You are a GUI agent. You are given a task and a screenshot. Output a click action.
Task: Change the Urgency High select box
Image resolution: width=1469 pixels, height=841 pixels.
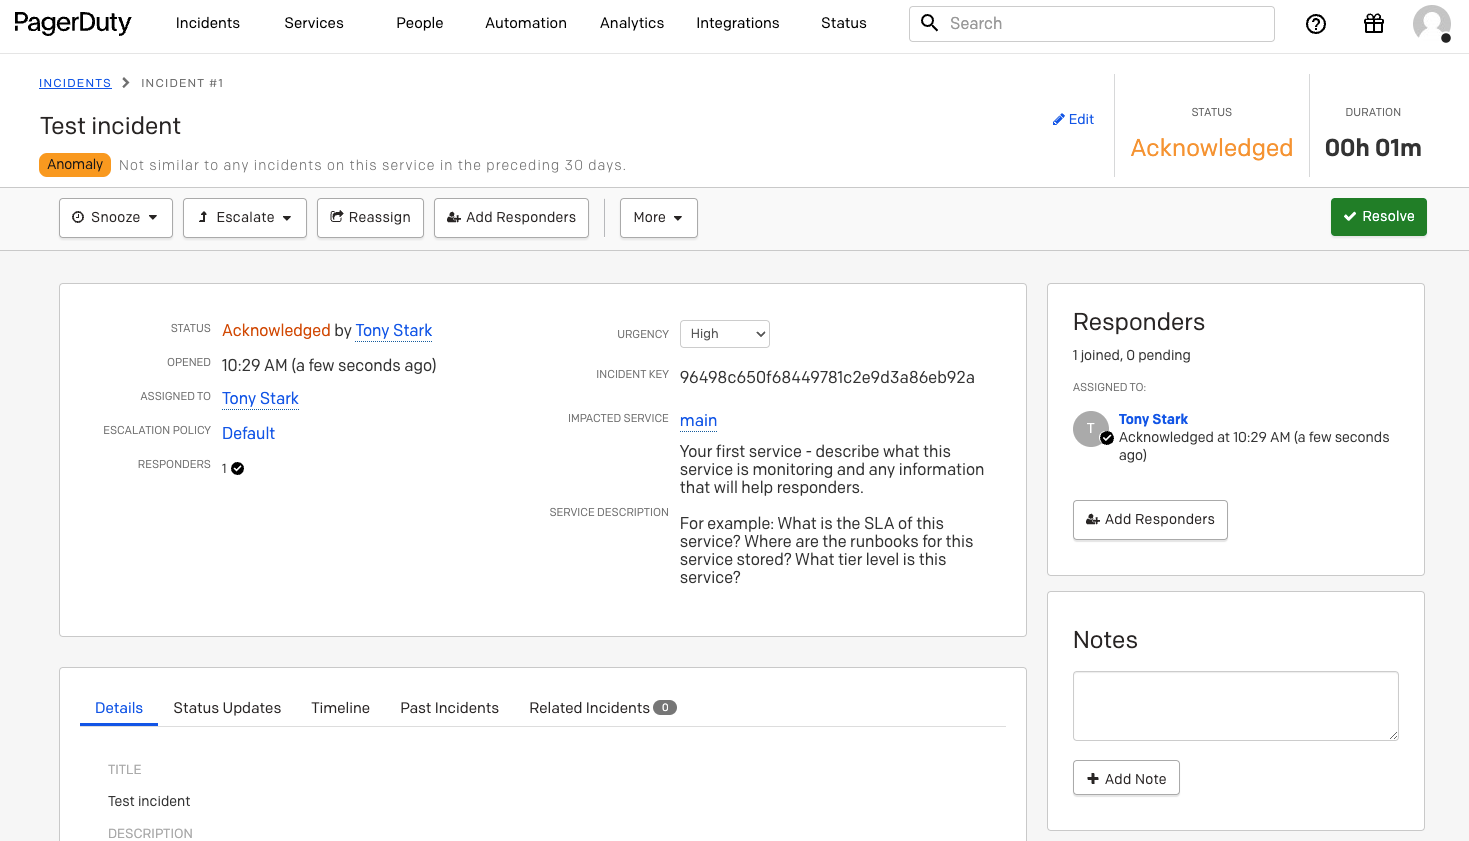(x=725, y=334)
